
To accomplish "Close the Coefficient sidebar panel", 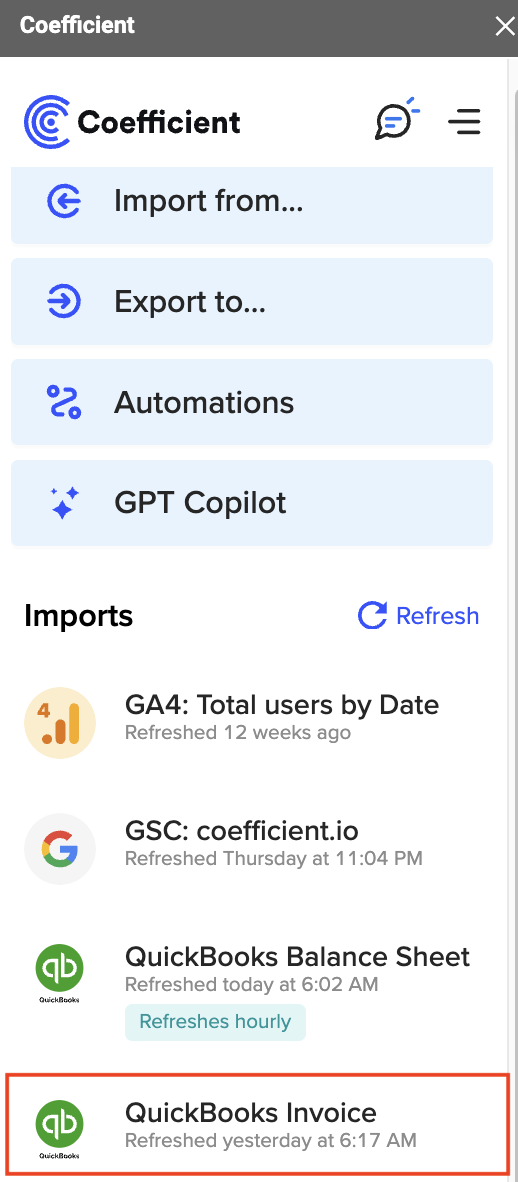I will 504,27.
